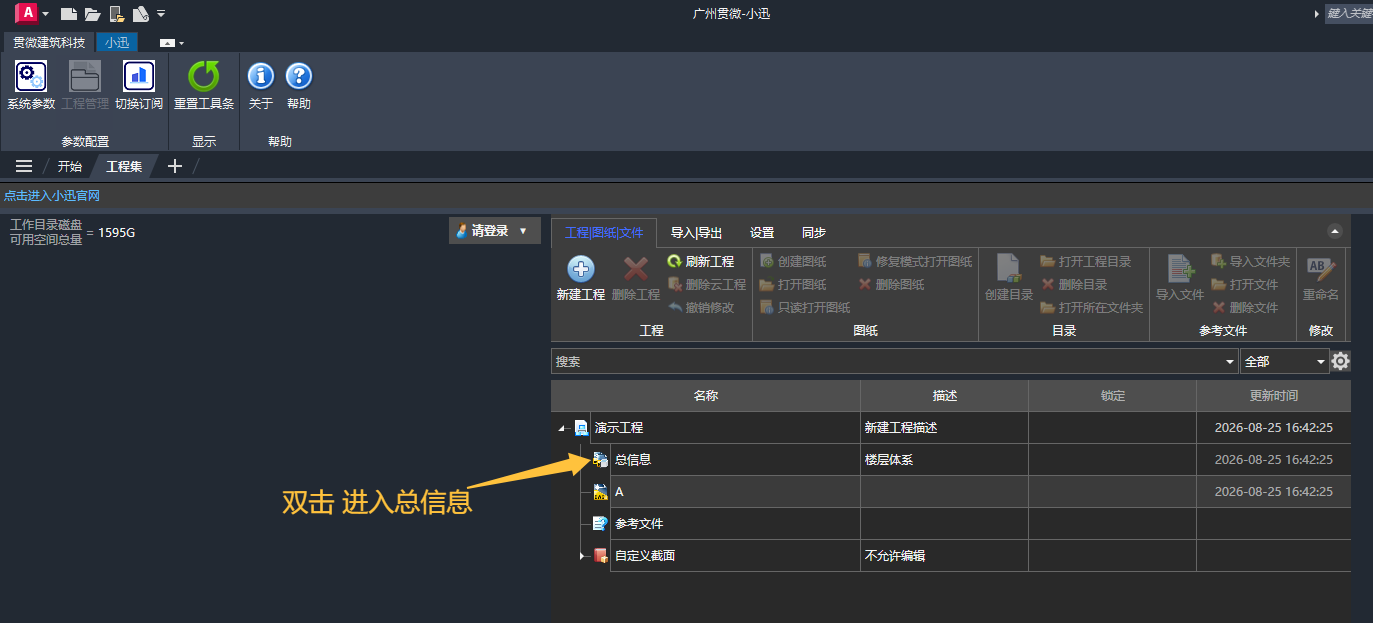The height and width of the screenshot is (623, 1373).
Task: Click 删除目录 delete directory
Action: [x=1074, y=284]
